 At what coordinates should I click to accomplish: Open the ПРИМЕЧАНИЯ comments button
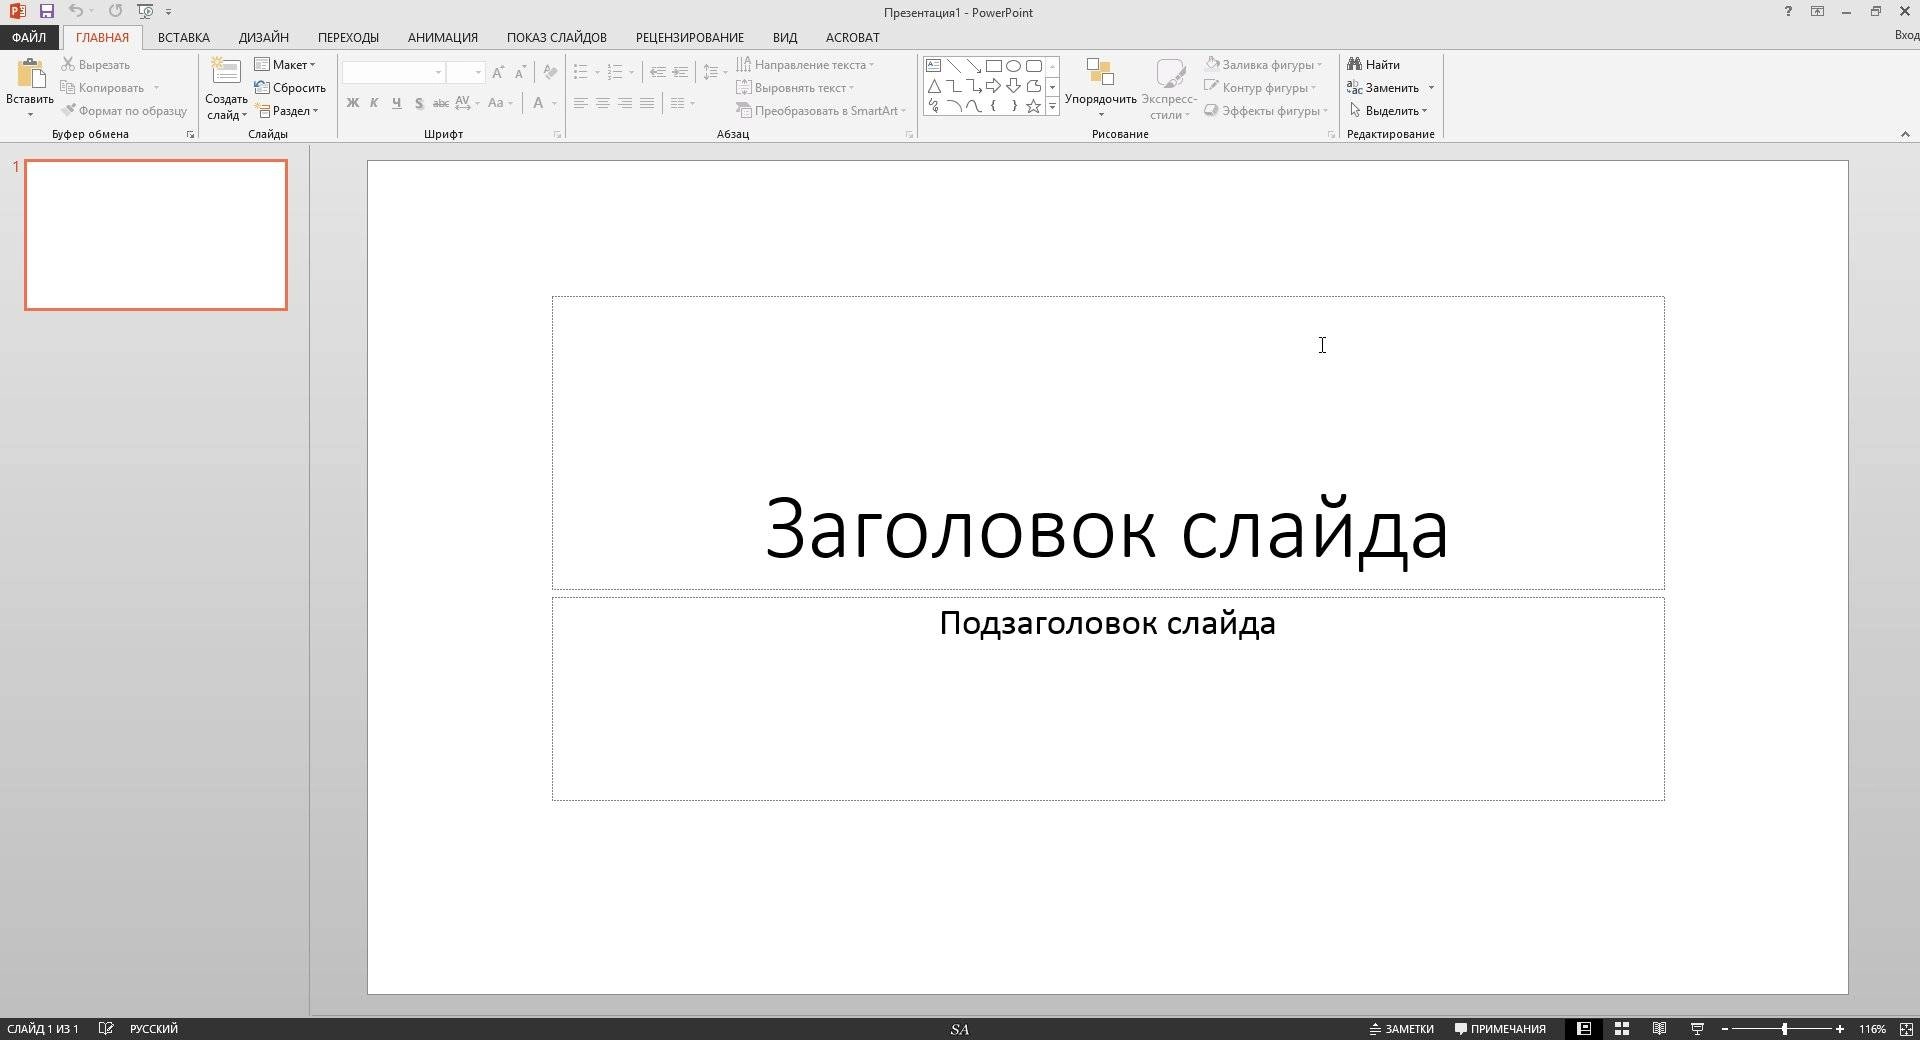tap(1500, 1028)
